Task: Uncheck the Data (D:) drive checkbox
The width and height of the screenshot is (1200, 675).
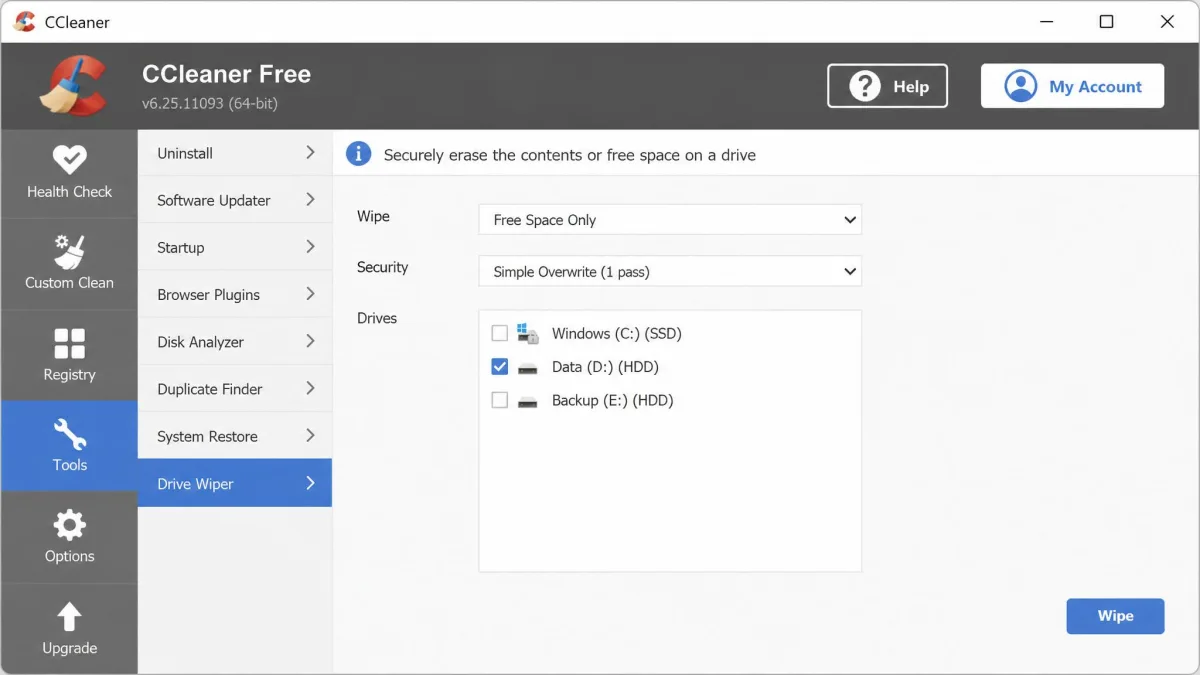Action: (500, 367)
